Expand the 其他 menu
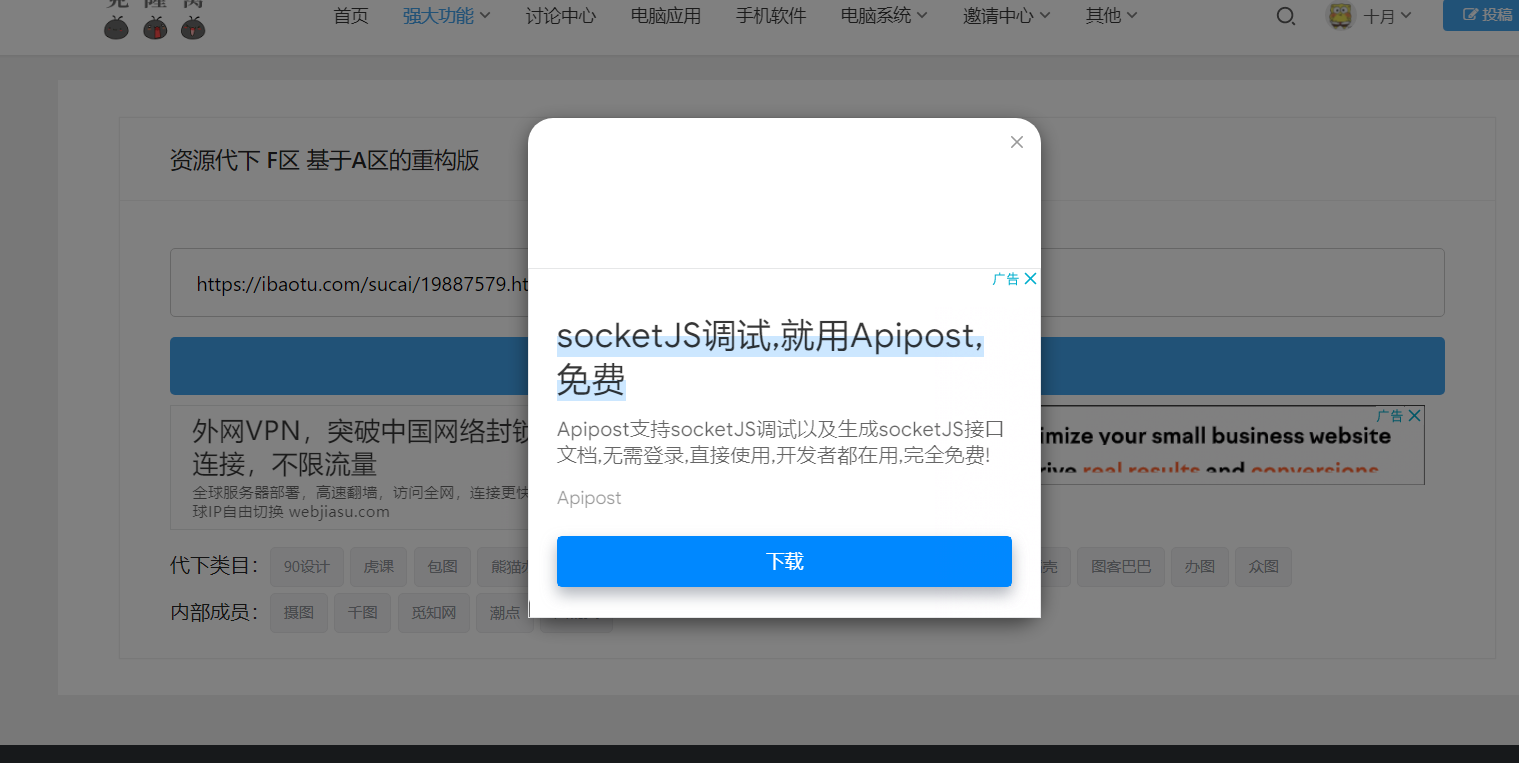Viewport: 1519px width, 763px height. click(1112, 16)
